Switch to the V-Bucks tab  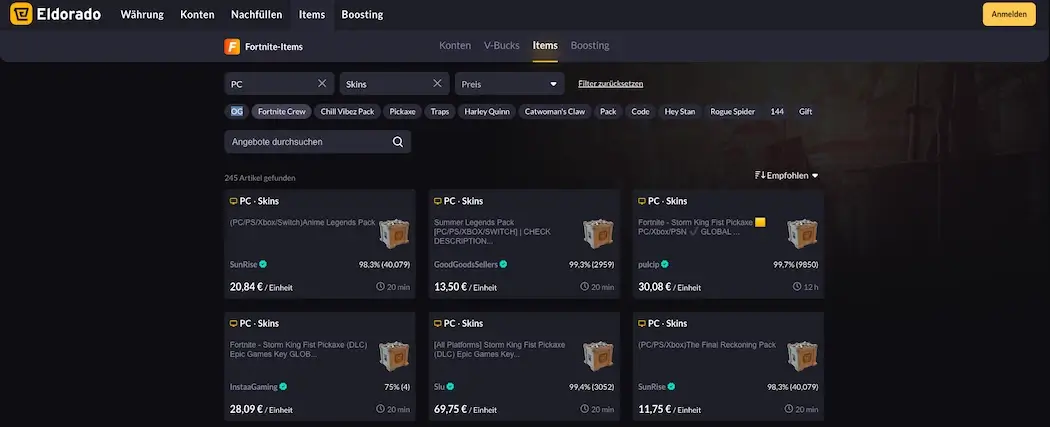click(x=502, y=46)
